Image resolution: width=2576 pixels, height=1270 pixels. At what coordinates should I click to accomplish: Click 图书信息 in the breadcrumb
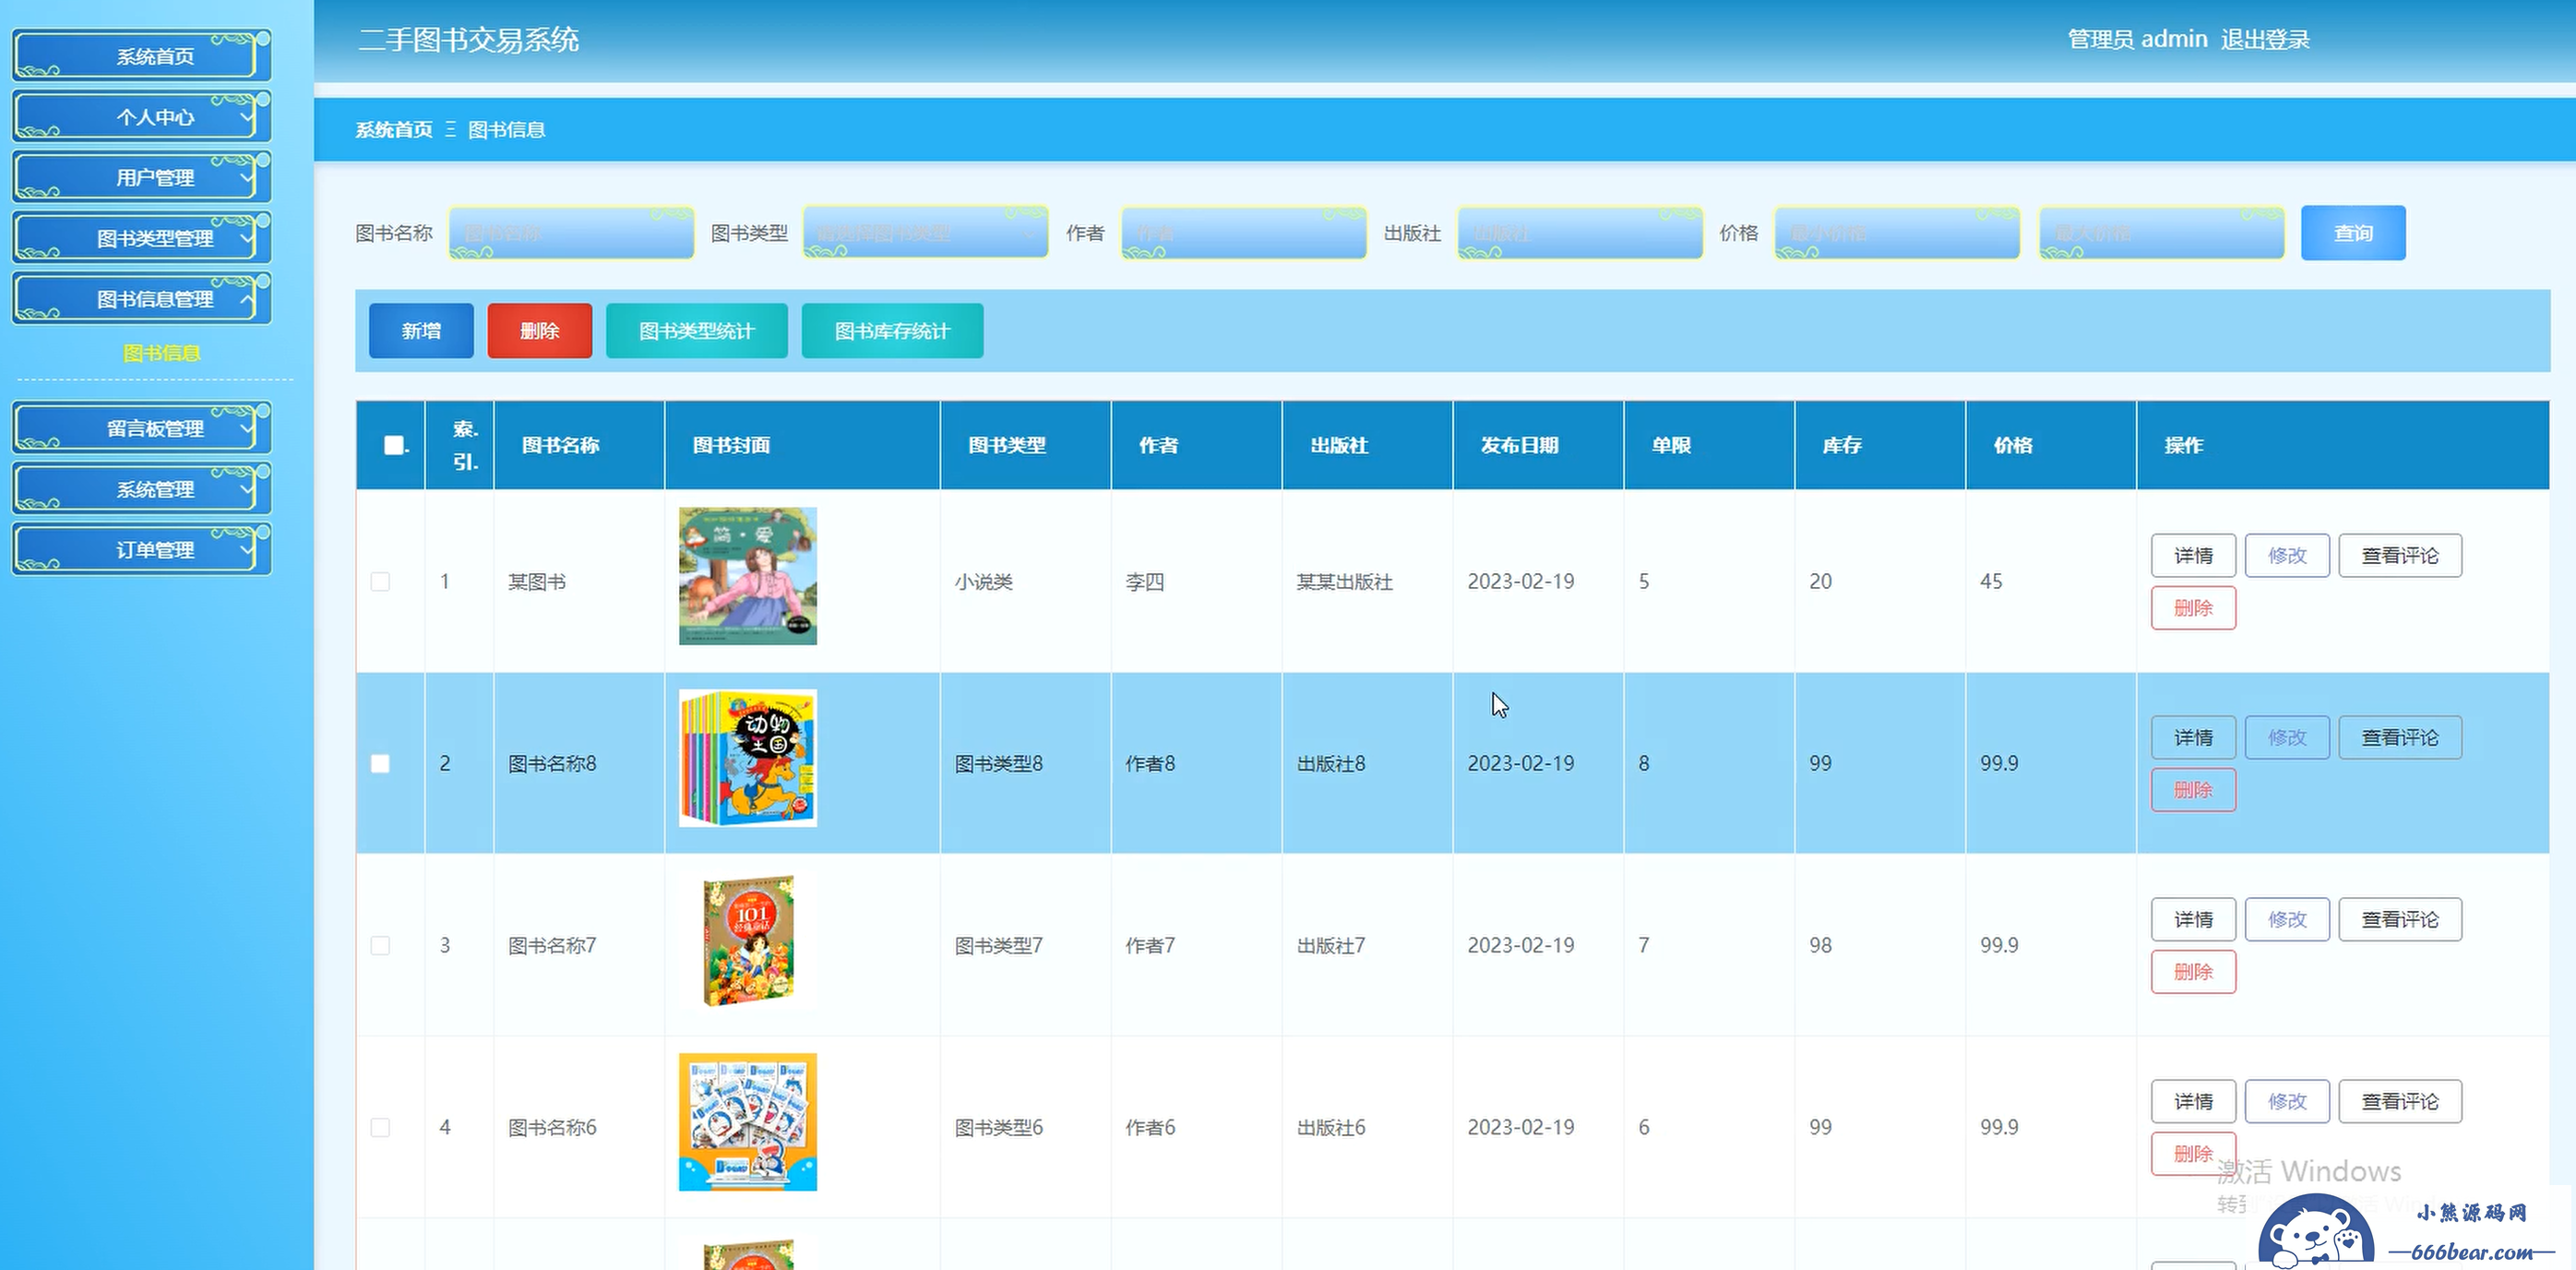tap(506, 130)
